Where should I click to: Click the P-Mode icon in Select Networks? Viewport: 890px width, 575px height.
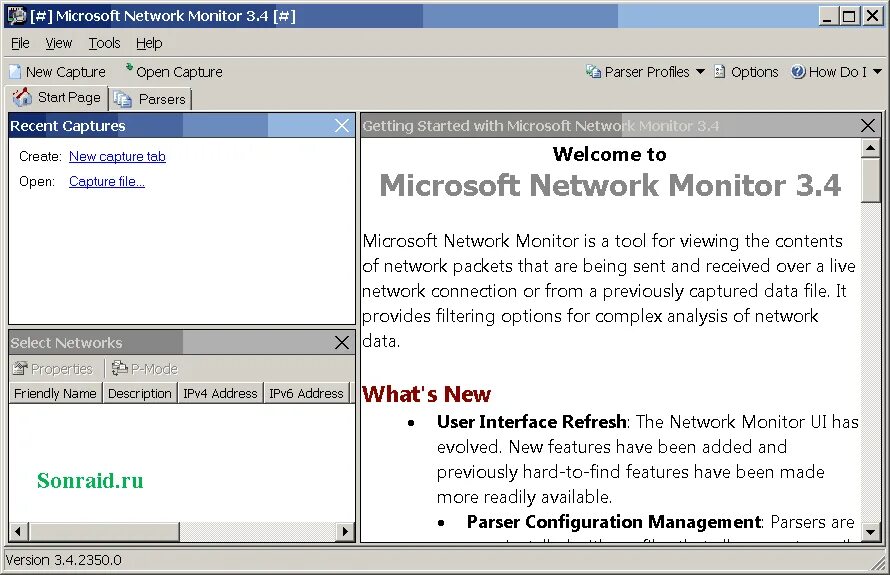tap(119, 368)
